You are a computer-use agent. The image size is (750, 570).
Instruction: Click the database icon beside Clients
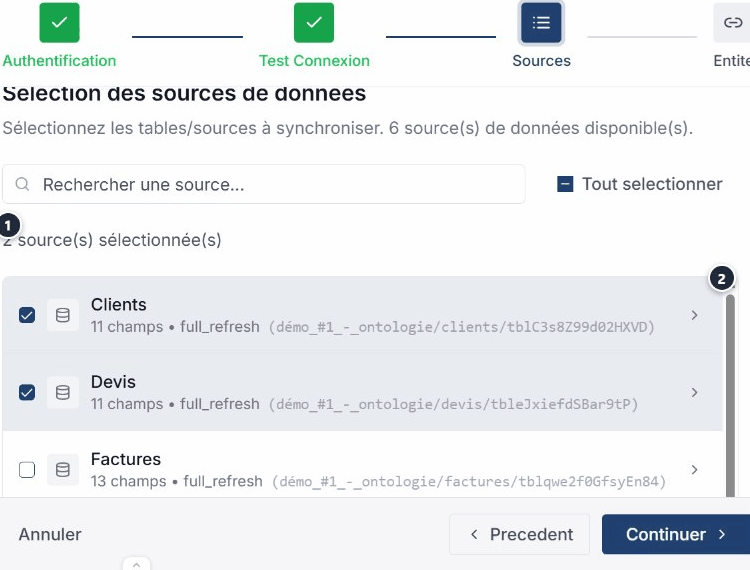[x=63, y=315]
